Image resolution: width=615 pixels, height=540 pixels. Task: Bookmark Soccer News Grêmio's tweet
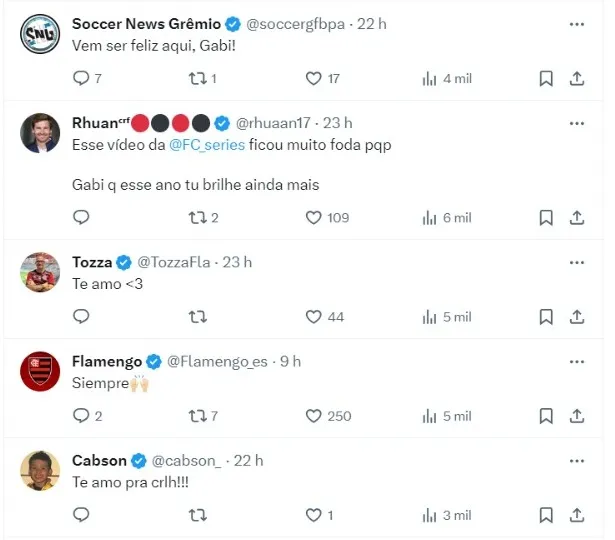(546, 78)
